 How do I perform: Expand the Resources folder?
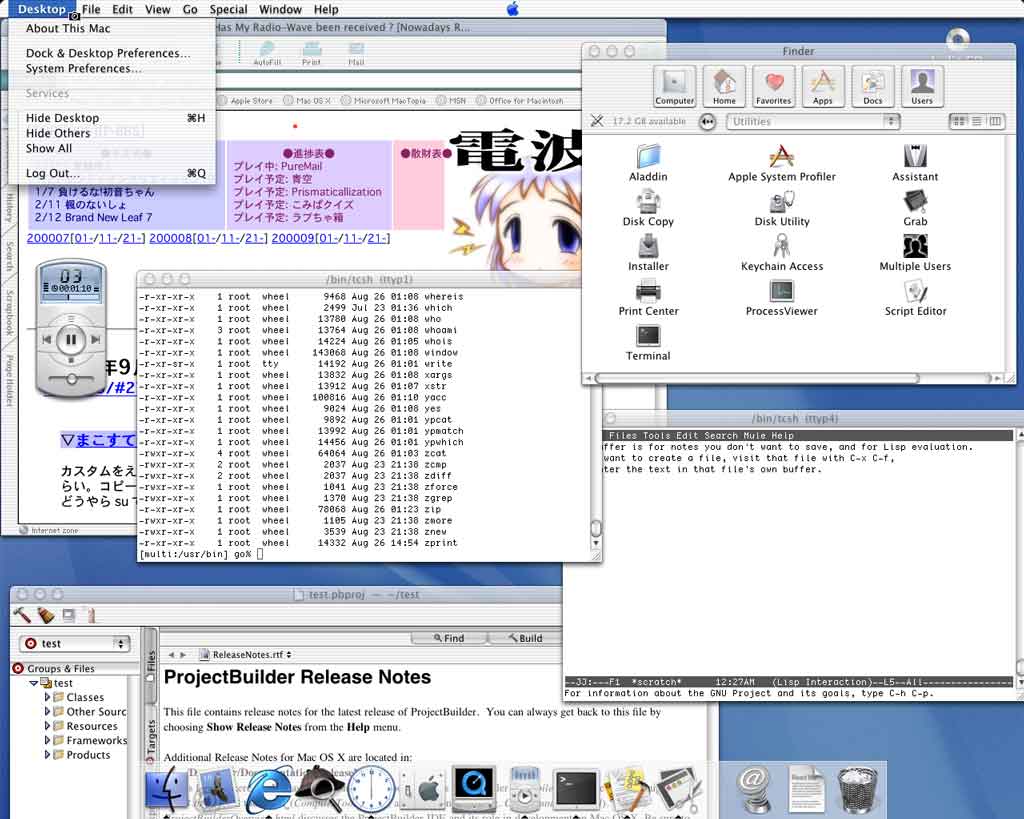[47, 726]
